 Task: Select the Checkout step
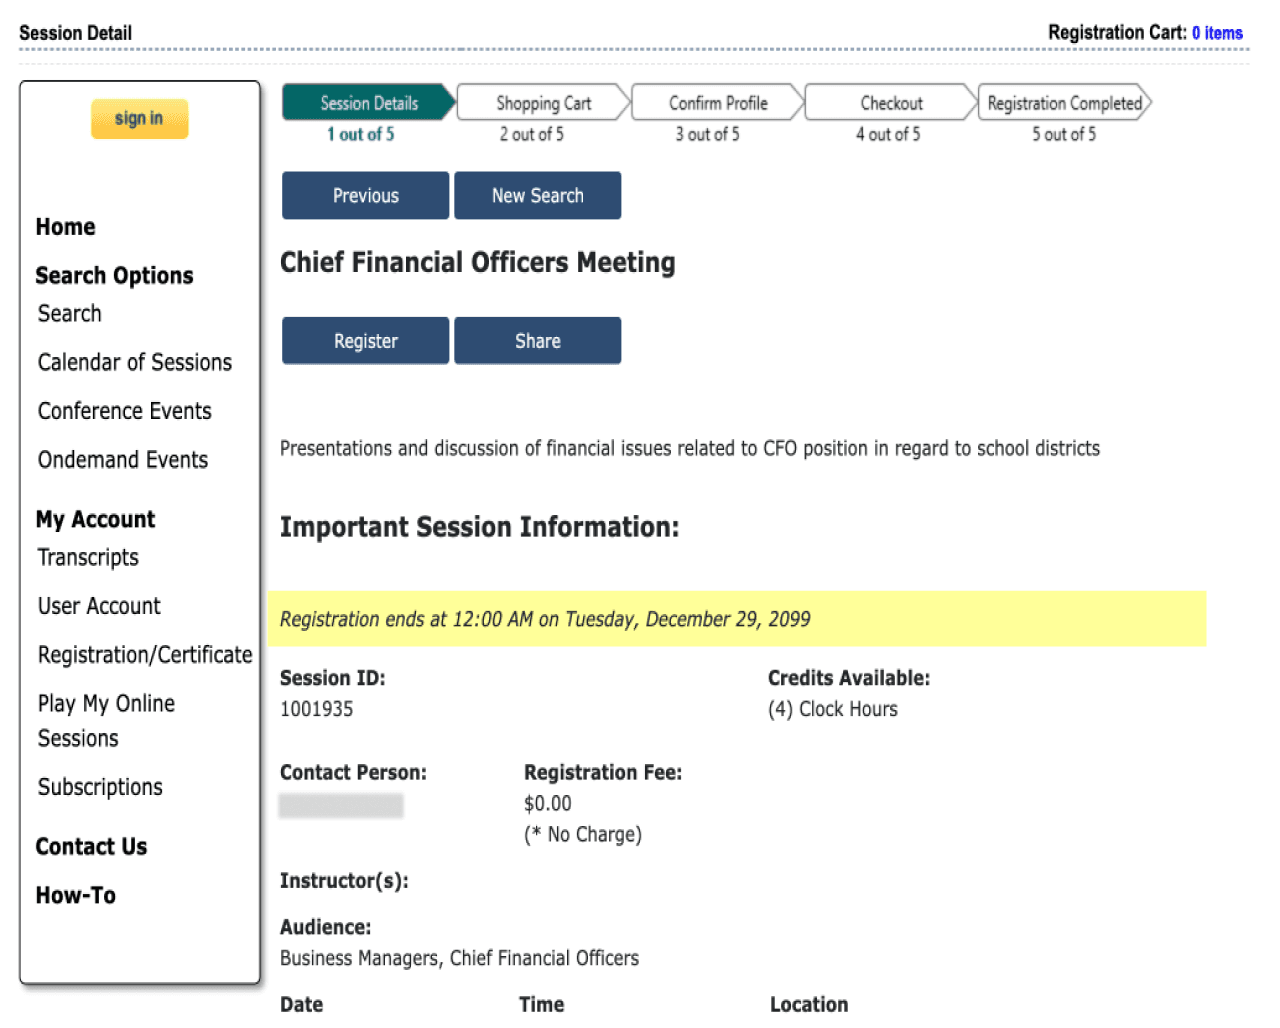click(891, 103)
